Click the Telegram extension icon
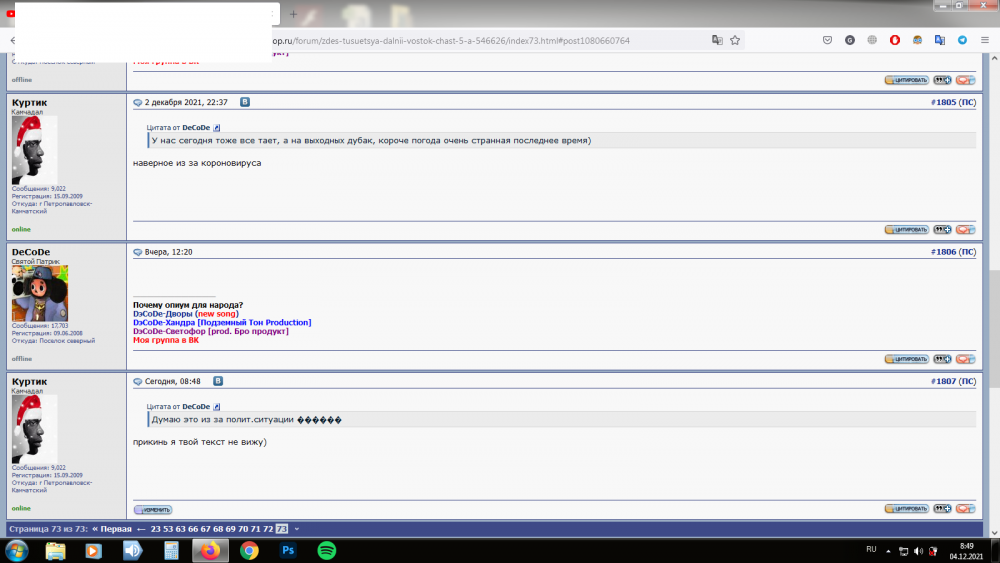Screen dimensions: 1000x563 click(x=962, y=40)
